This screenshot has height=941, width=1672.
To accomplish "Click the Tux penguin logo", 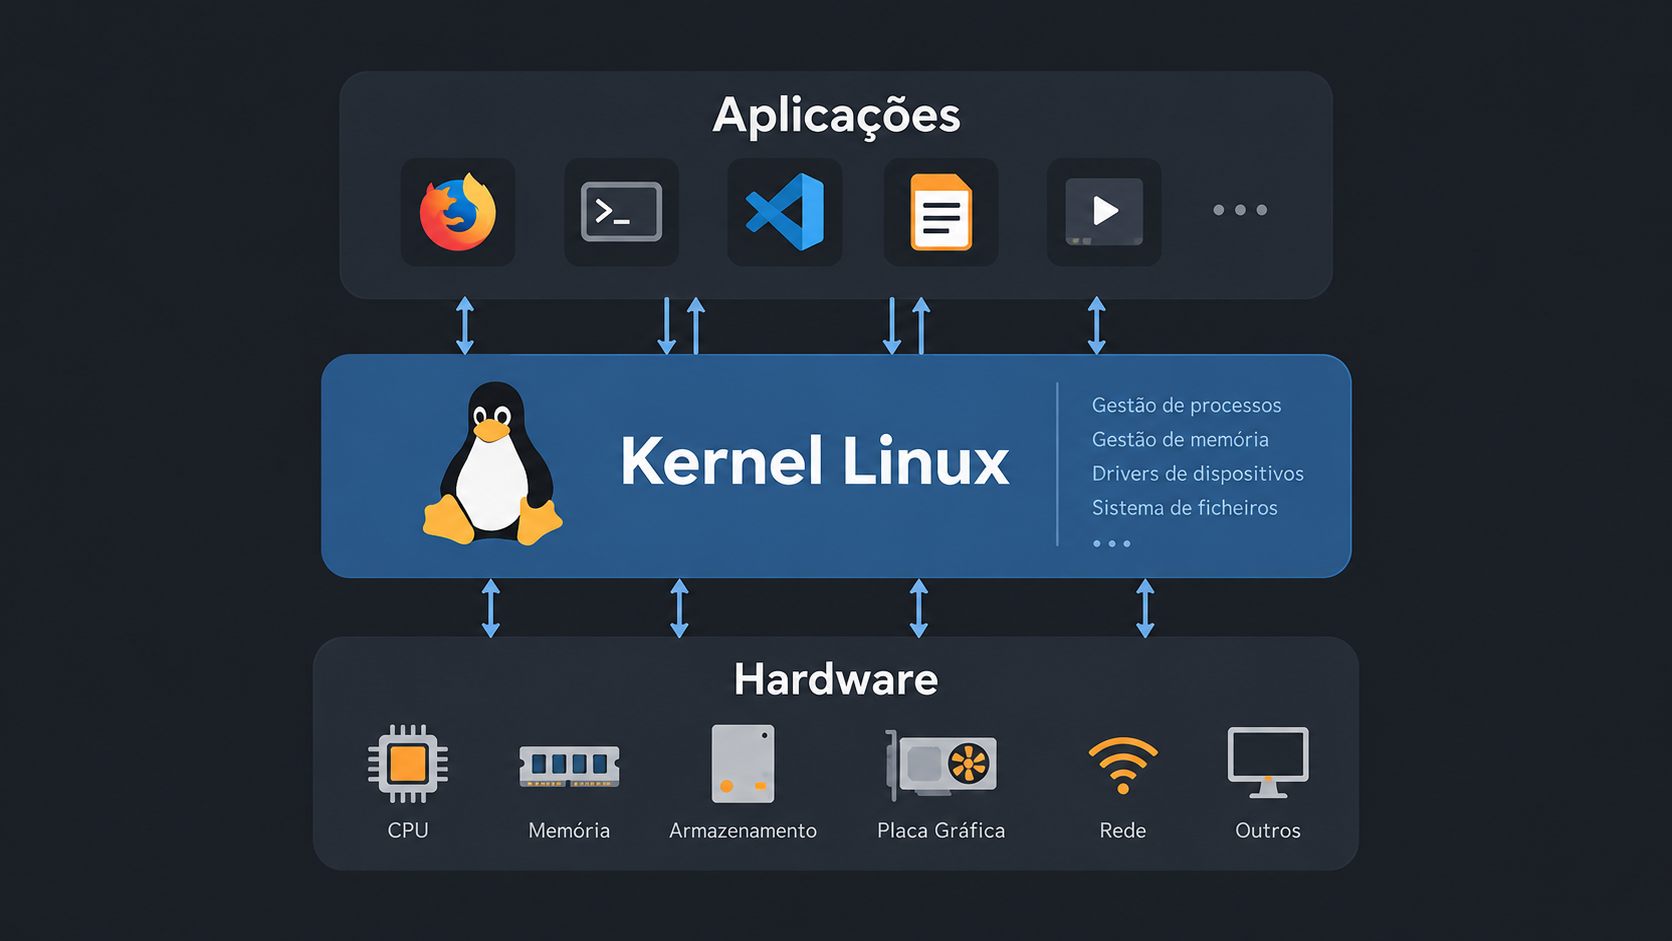I will pyautogui.click(x=493, y=463).
